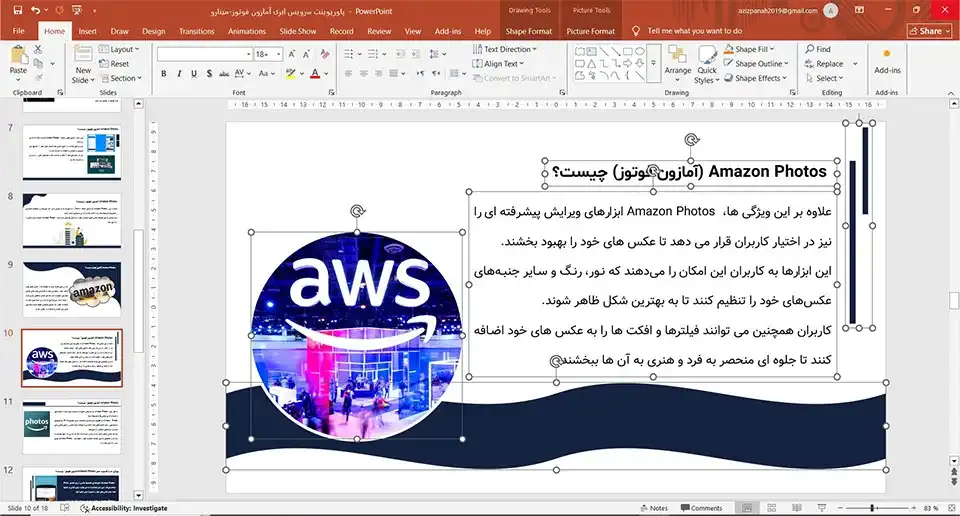The image size is (960, 516).
Task: Click the Reset slide button
Action: 114,64
